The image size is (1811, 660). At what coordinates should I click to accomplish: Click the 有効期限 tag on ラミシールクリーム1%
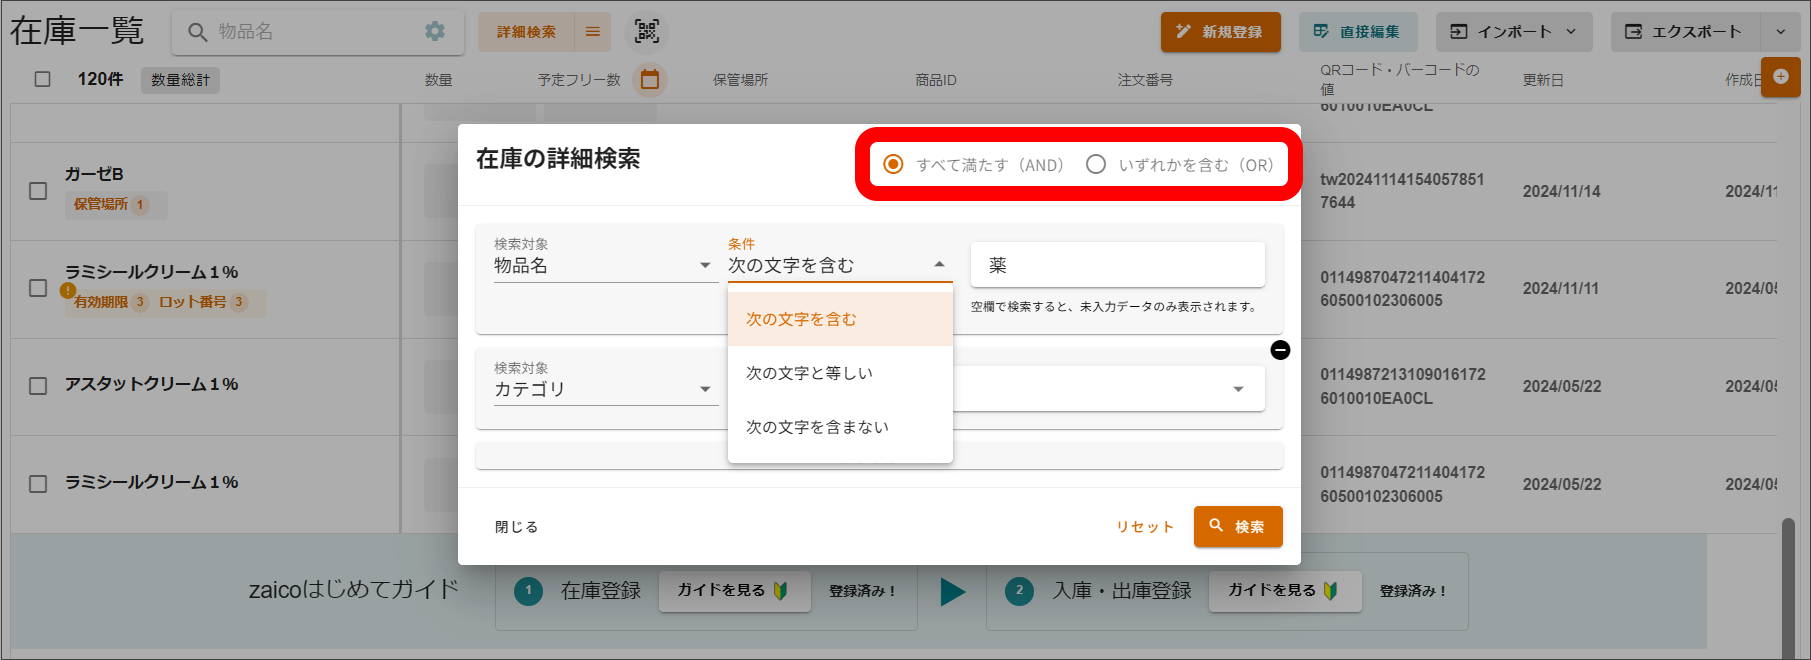[110, 302]
